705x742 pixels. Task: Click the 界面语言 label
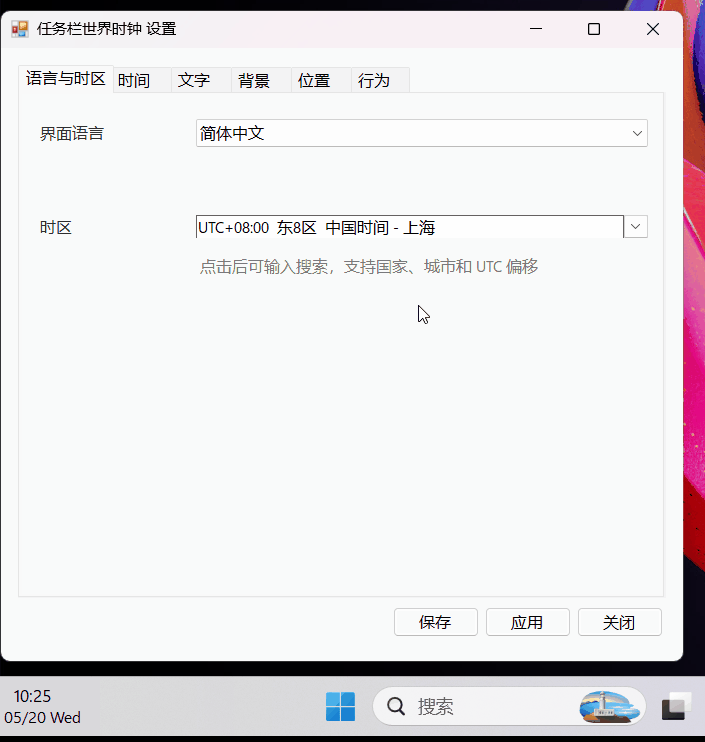pos(72,133)
